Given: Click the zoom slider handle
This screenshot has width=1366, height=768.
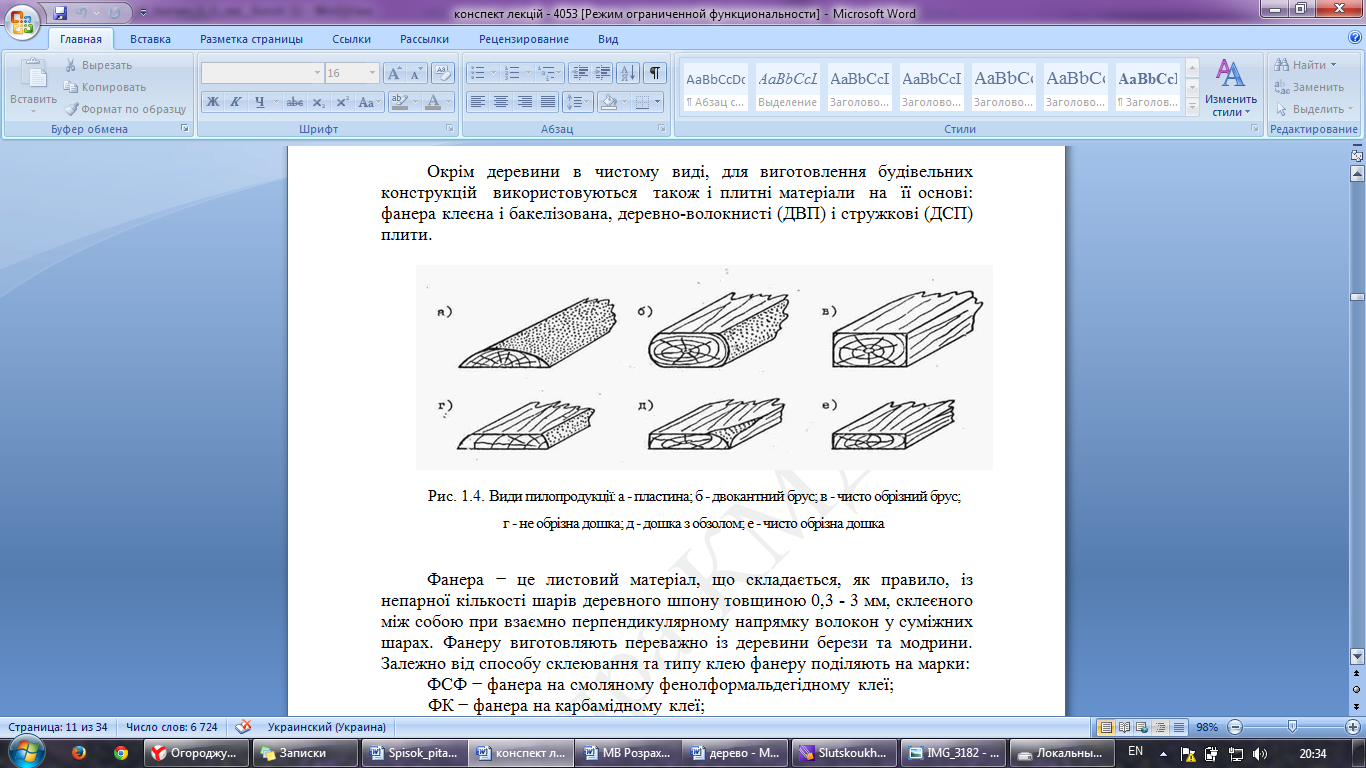Looking at the screenshot, I should [x=1292, y=727].
